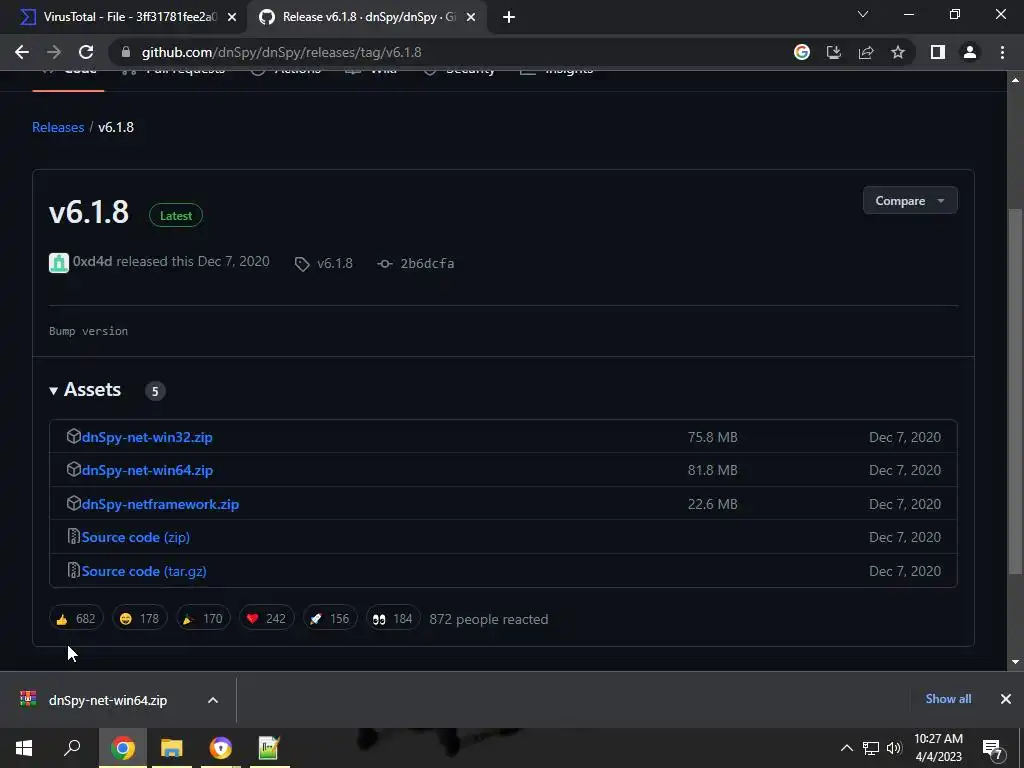This screenshot has width=1024, height=768.
Task: Open the Chrome three-dot menu
Action: click(x=1002, y=52)
